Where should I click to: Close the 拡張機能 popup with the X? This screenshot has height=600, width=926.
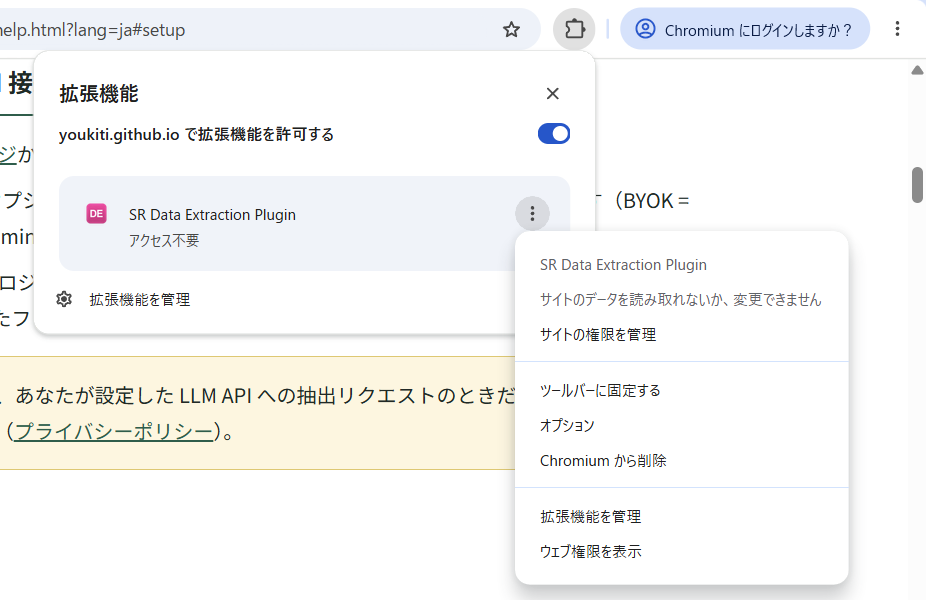(x=553, y=93)
